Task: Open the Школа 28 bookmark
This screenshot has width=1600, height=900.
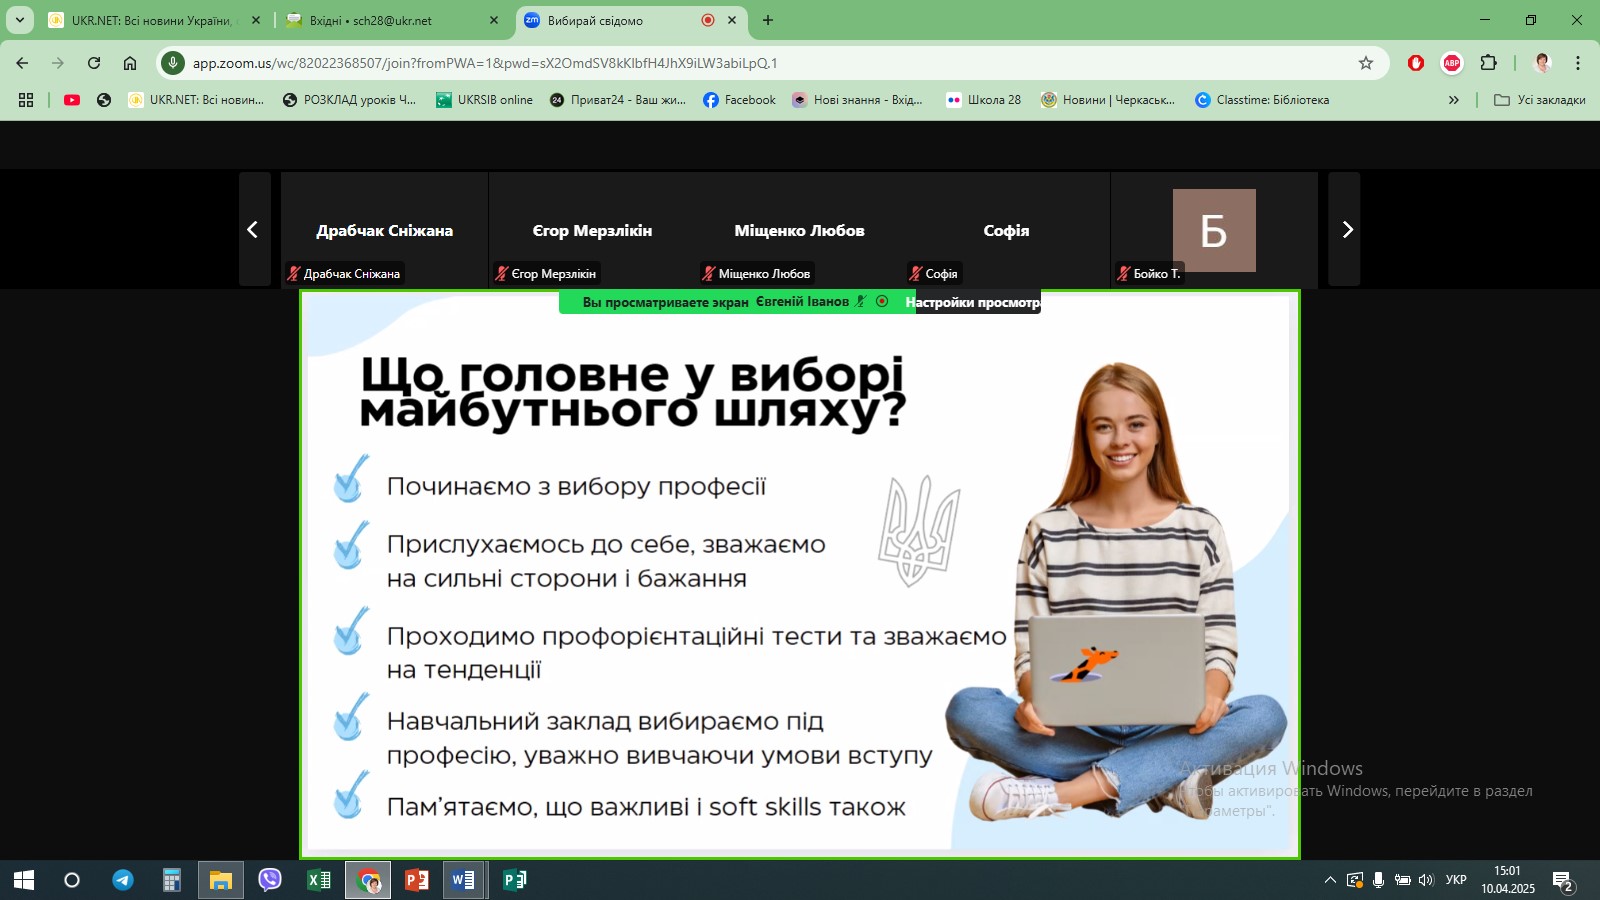Action: tap(984, 100)
